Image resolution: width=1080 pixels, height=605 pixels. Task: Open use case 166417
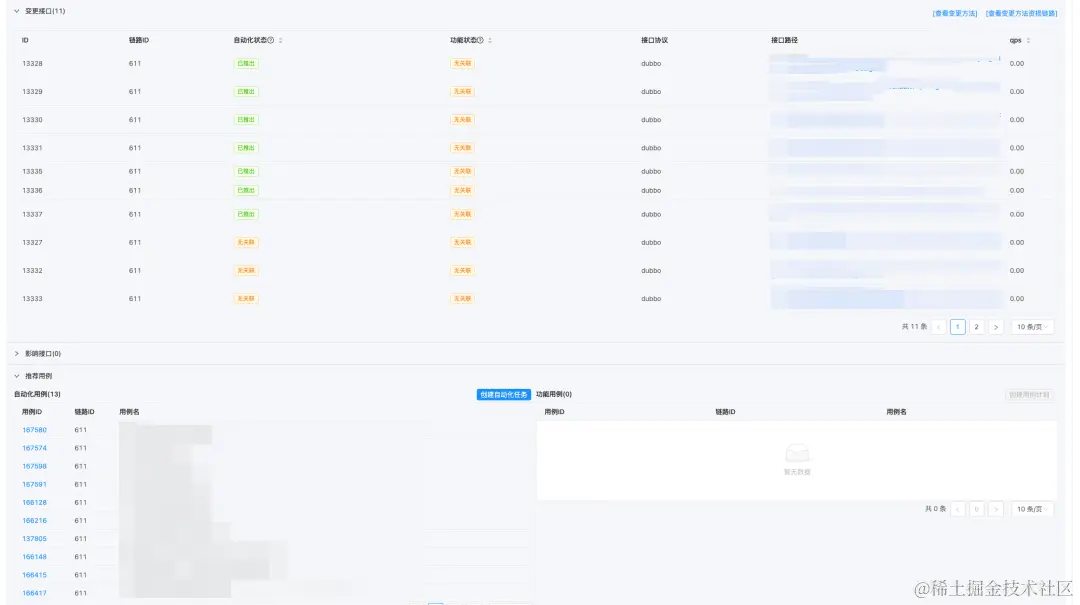(34, 593)
